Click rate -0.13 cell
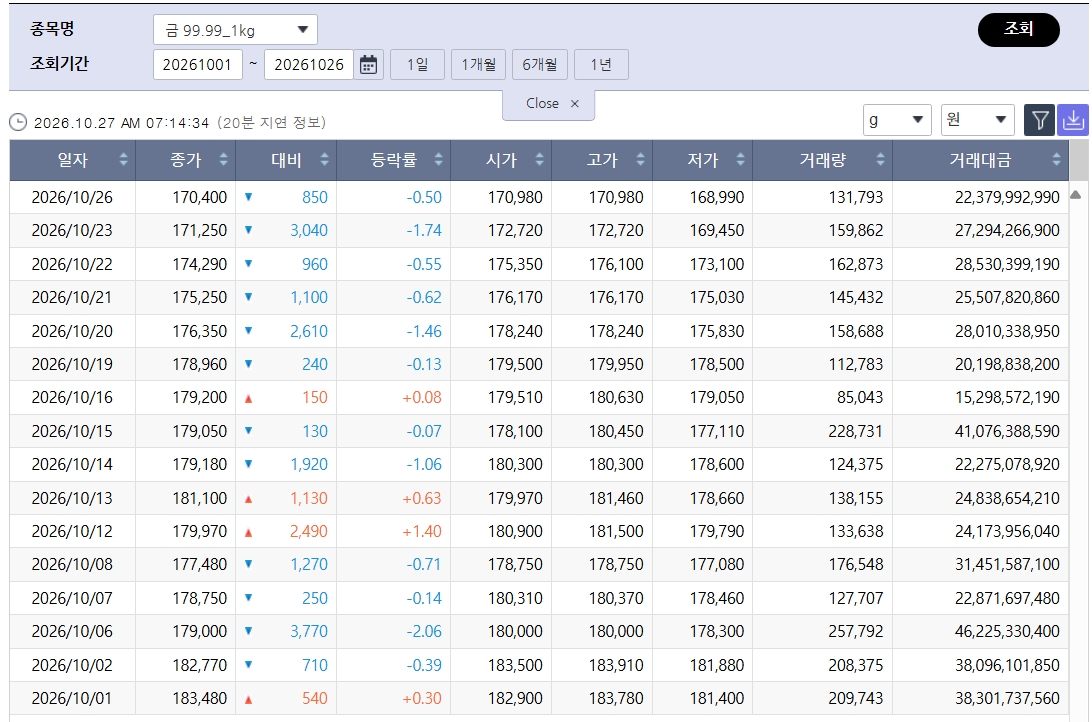 pos(393,364)
